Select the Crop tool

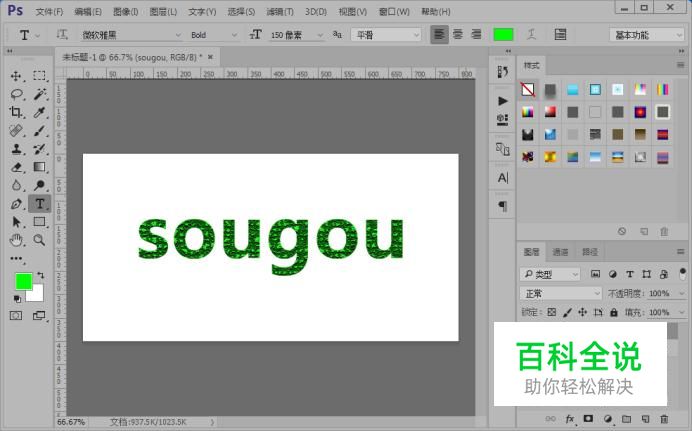pos(16,112)
